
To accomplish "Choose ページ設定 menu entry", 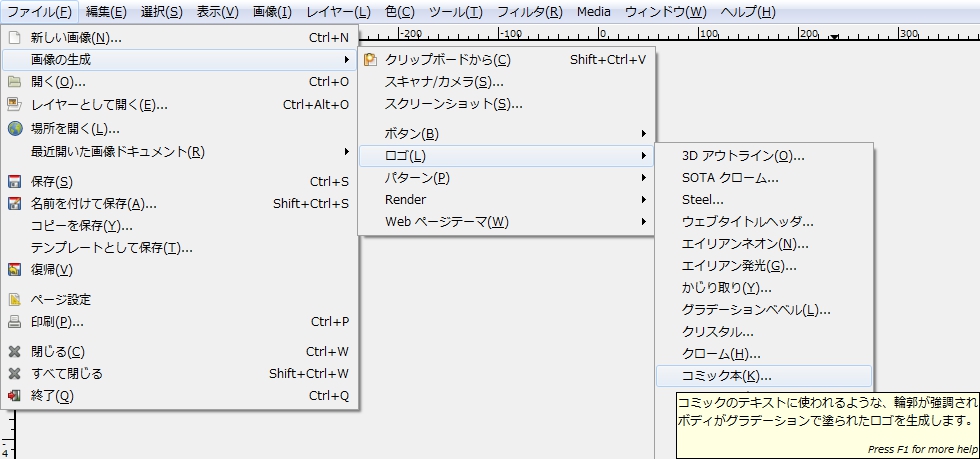I will (x=180, y=300).
